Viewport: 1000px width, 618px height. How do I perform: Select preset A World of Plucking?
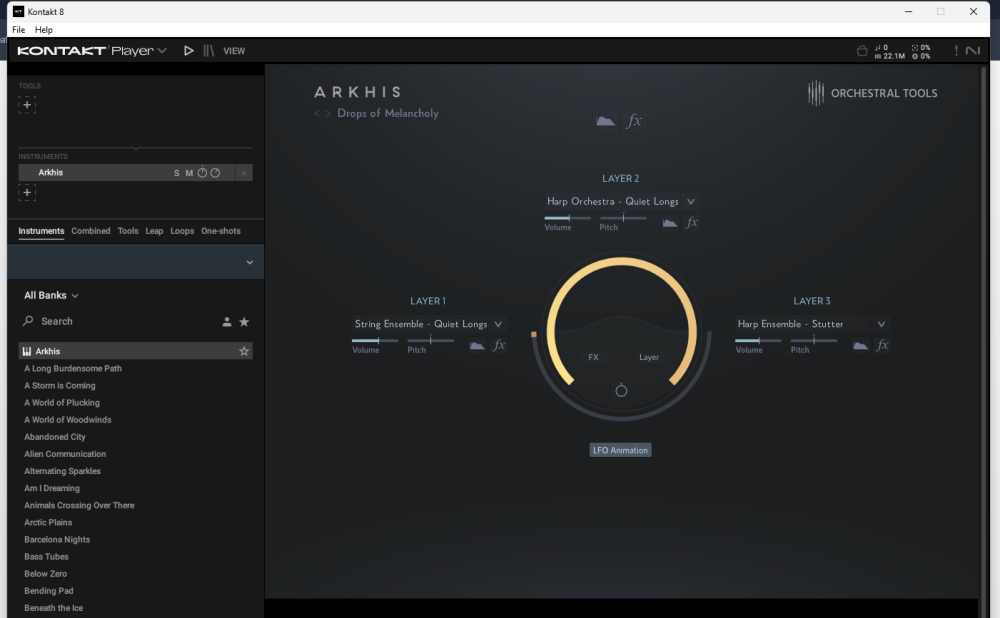click(62, 403)
